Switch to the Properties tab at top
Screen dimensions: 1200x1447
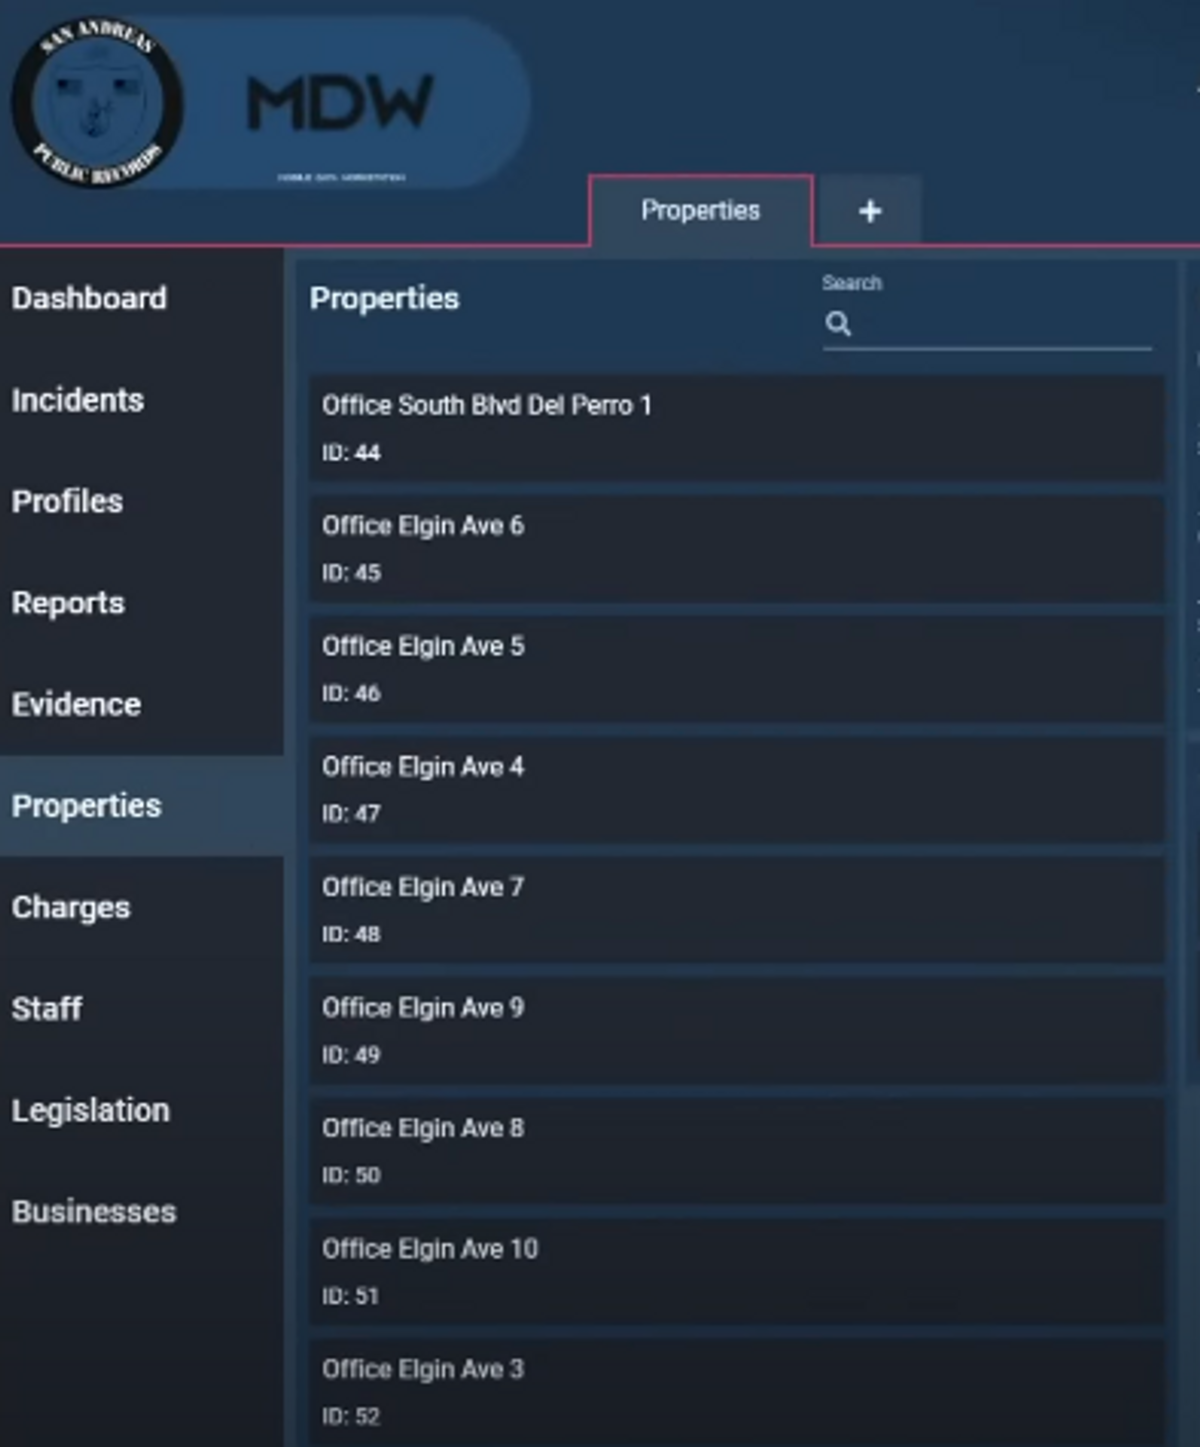pyautogui.click(x=700, y=211)
